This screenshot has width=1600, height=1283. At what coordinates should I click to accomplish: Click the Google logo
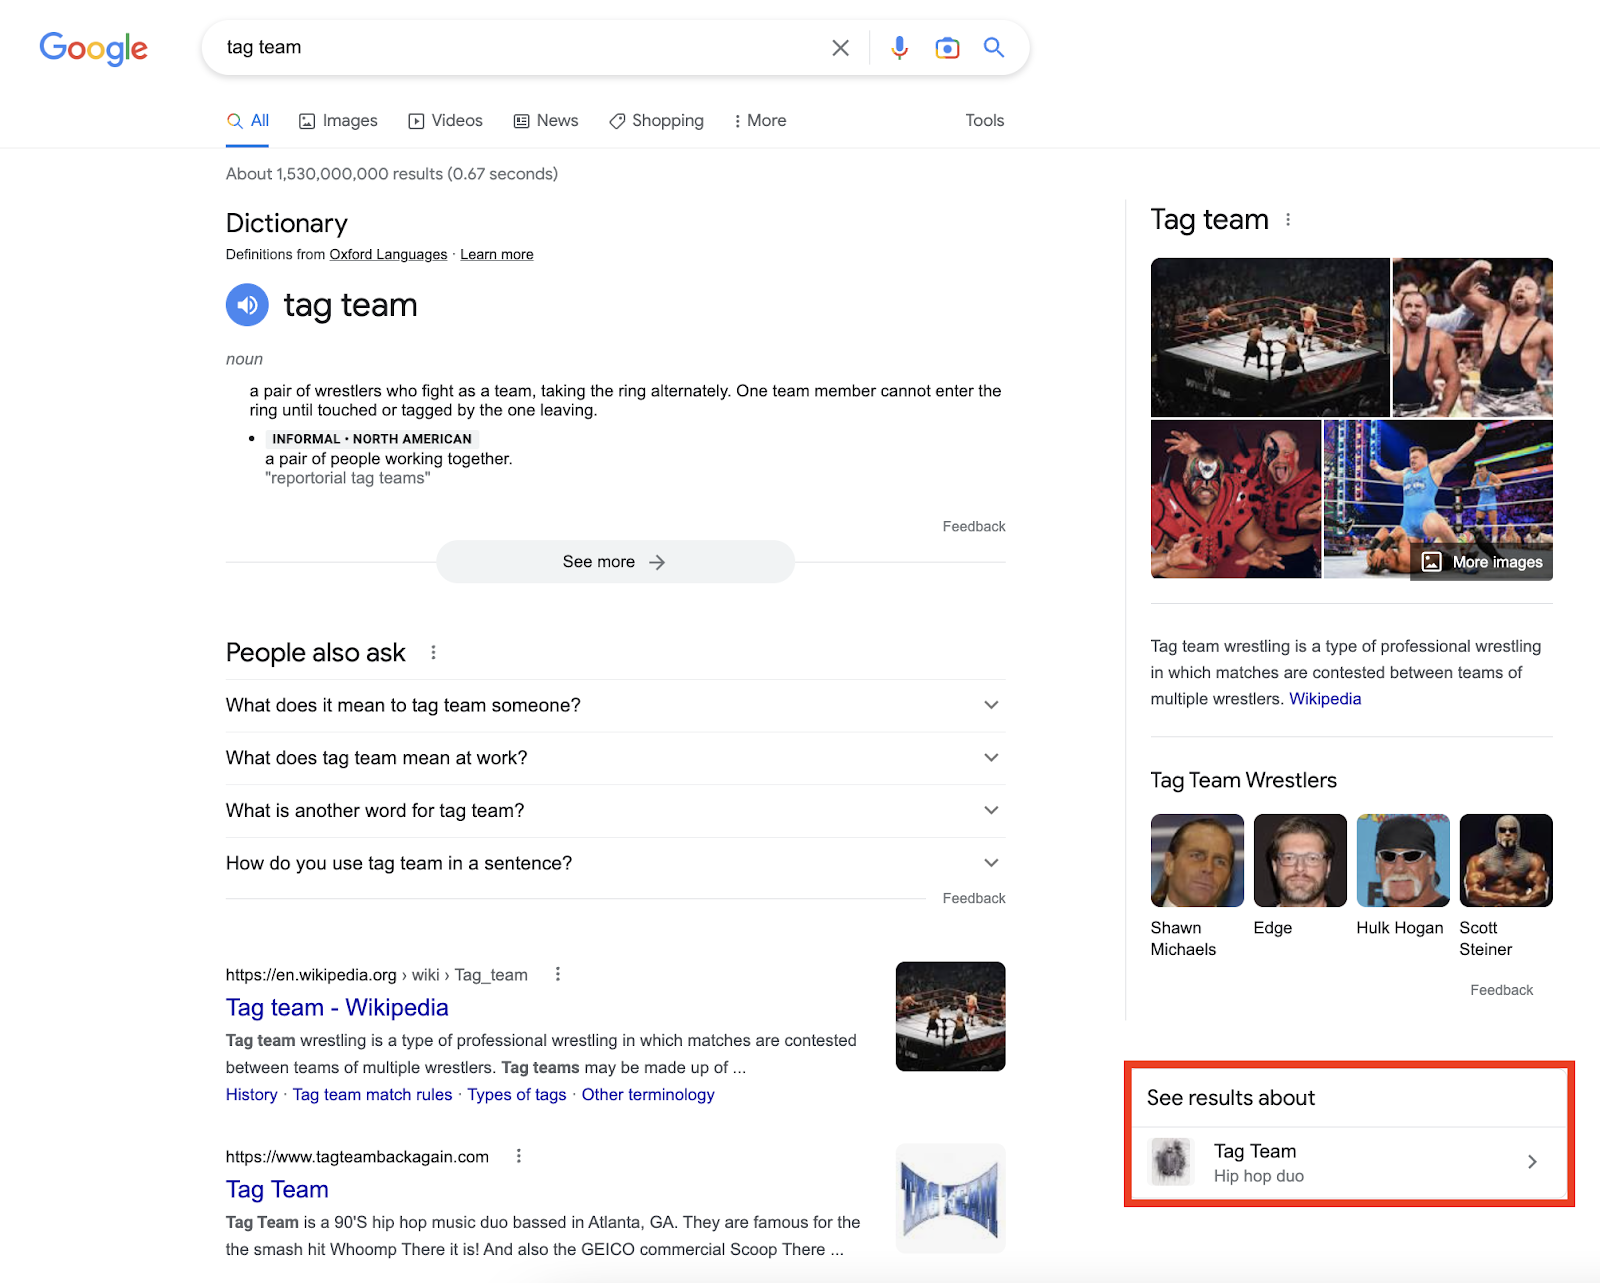tap(94, 47)
